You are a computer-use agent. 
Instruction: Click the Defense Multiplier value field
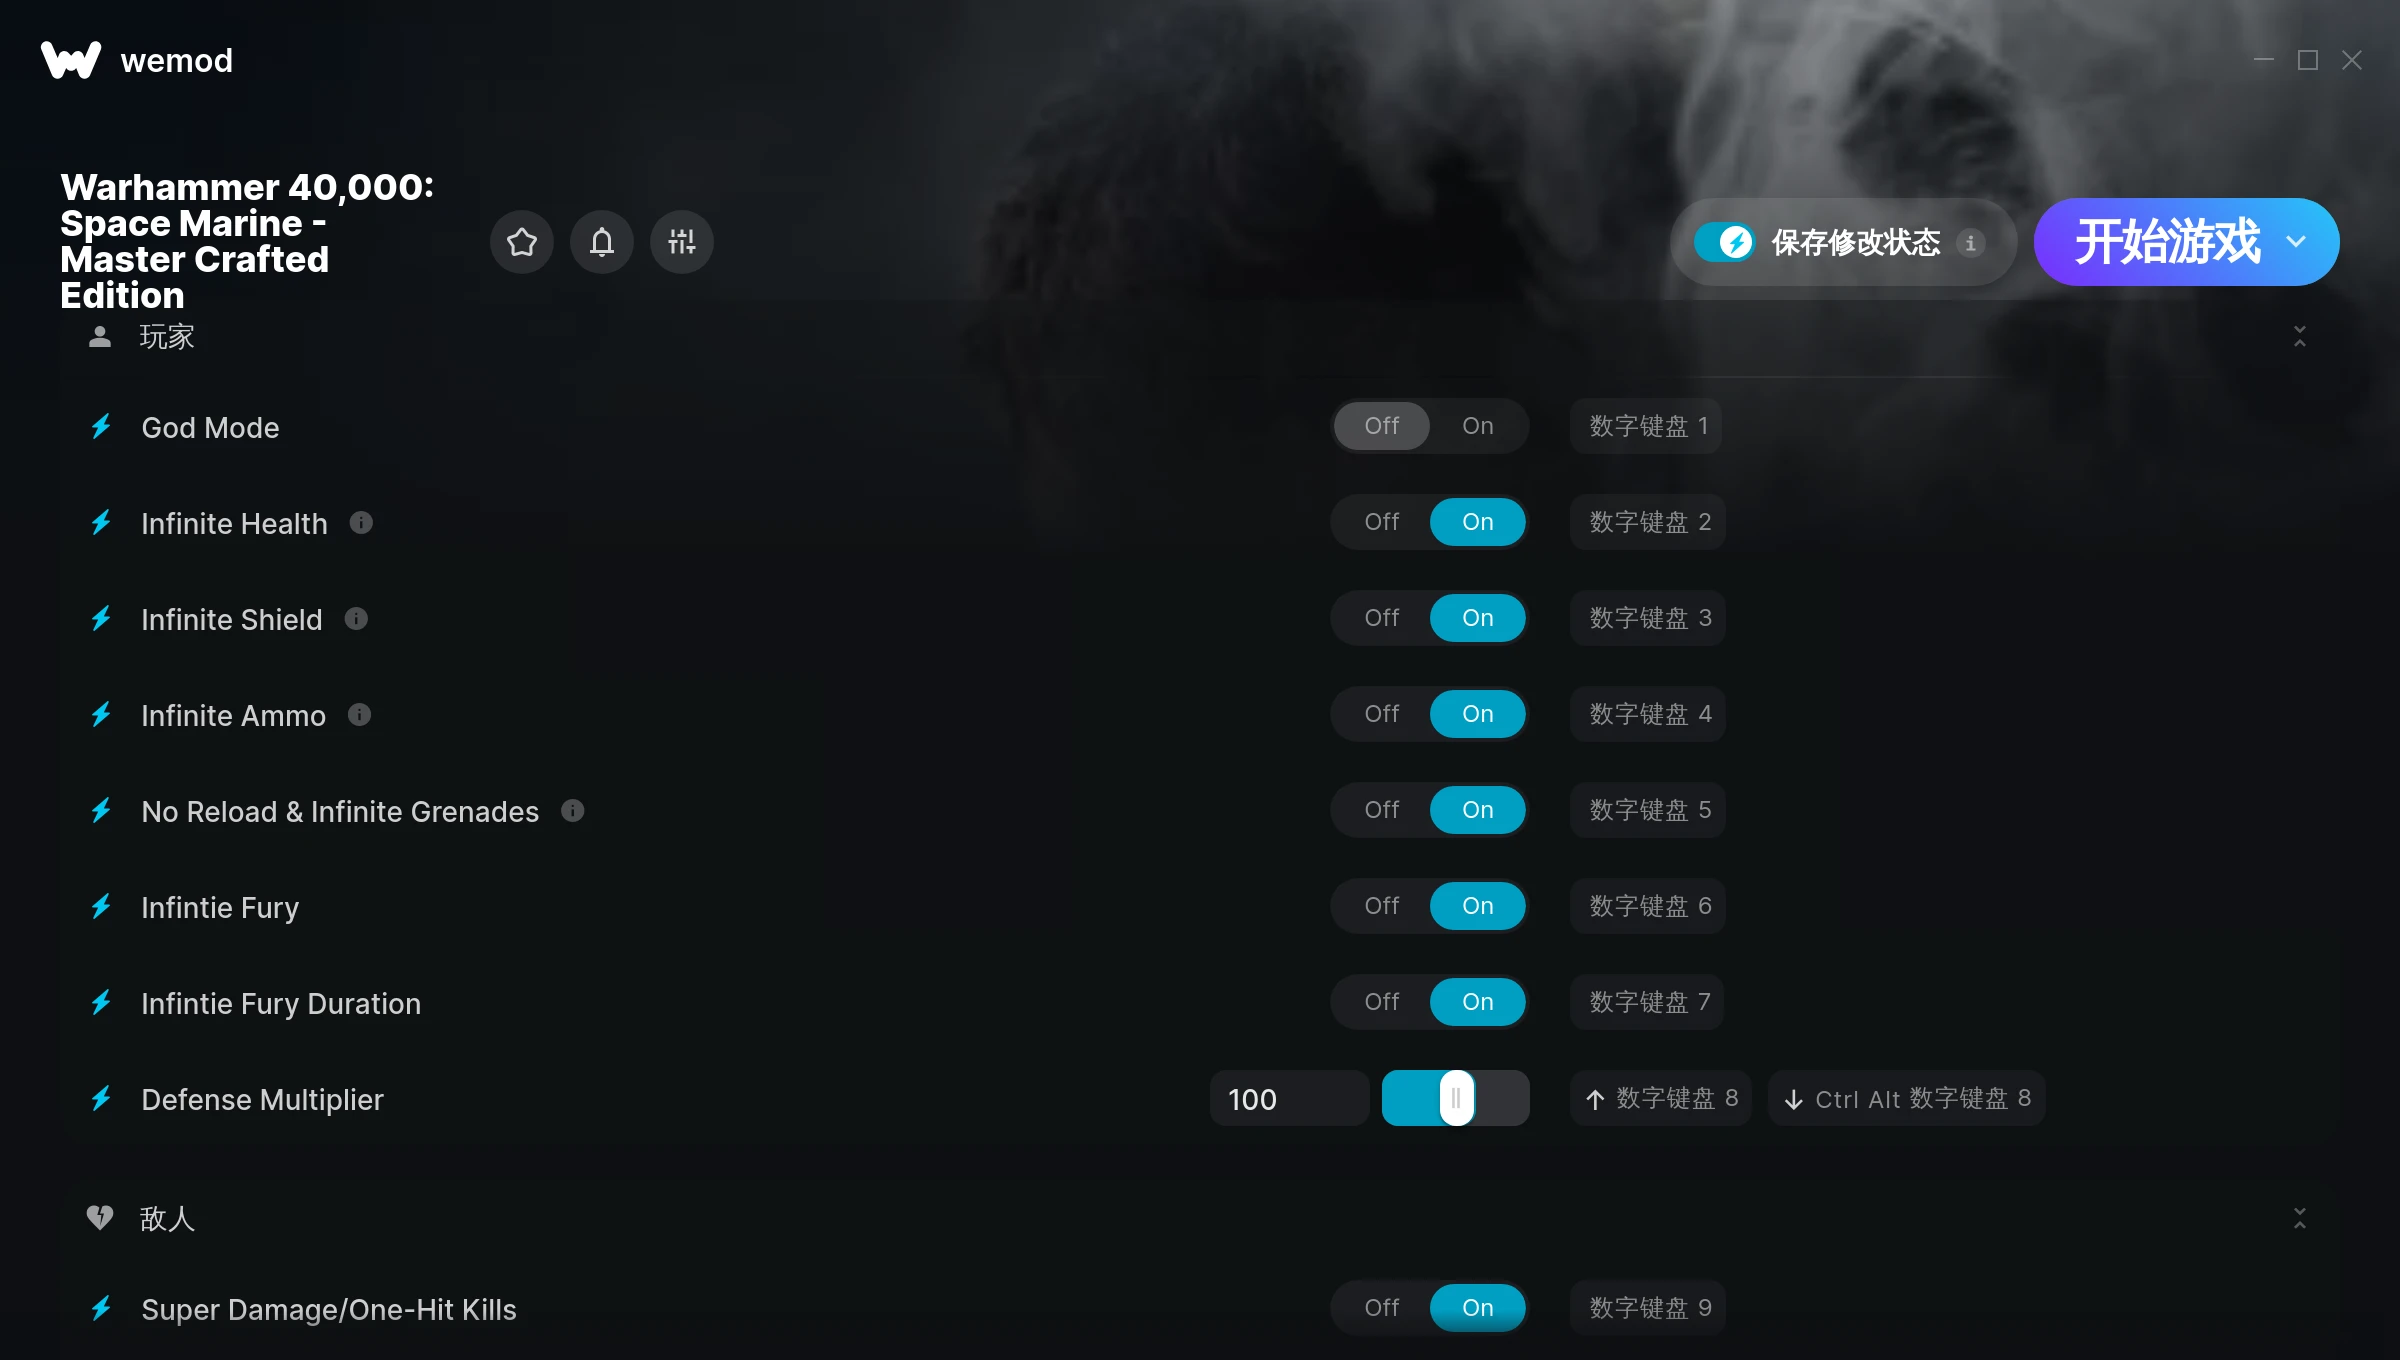tap(1289, 1099)
